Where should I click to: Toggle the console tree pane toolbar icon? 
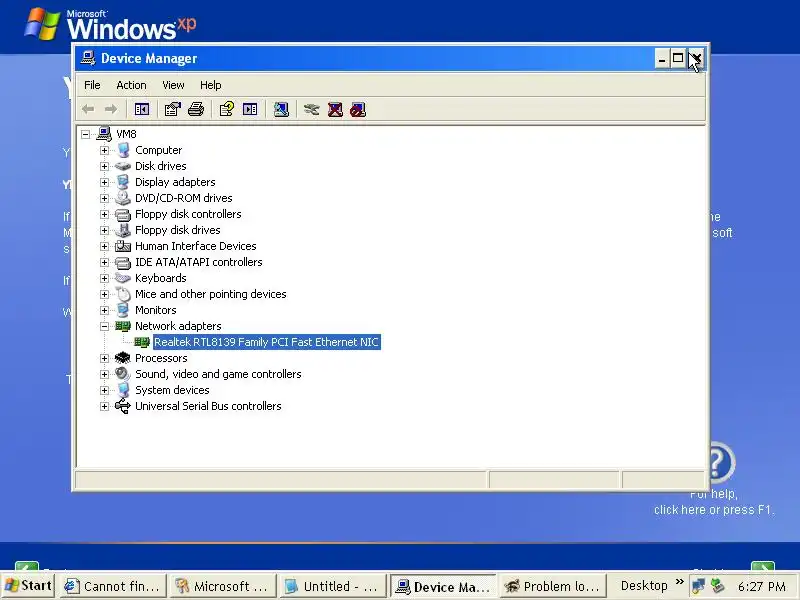(142, 109)
